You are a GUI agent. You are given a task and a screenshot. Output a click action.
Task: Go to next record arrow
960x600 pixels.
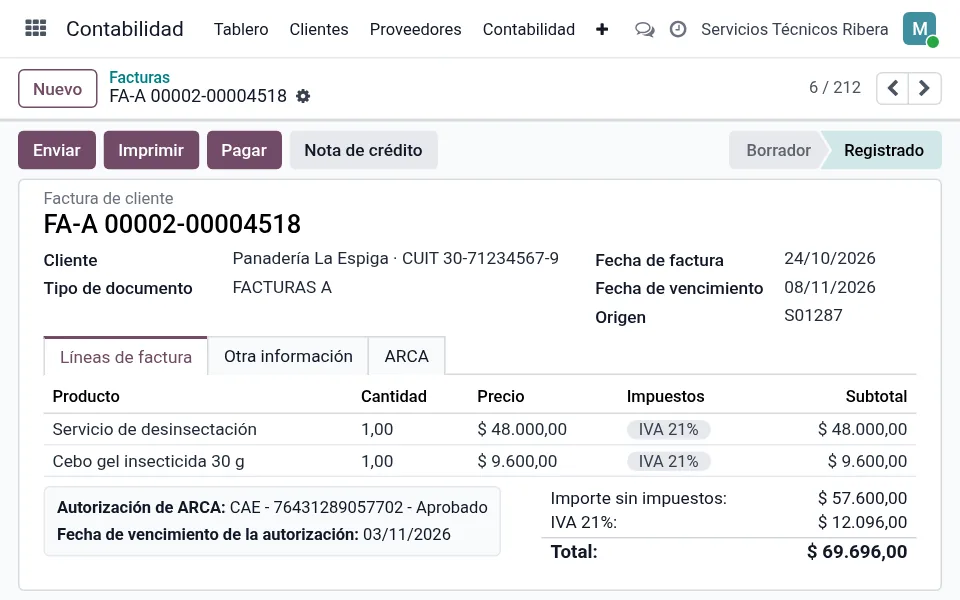924,88
